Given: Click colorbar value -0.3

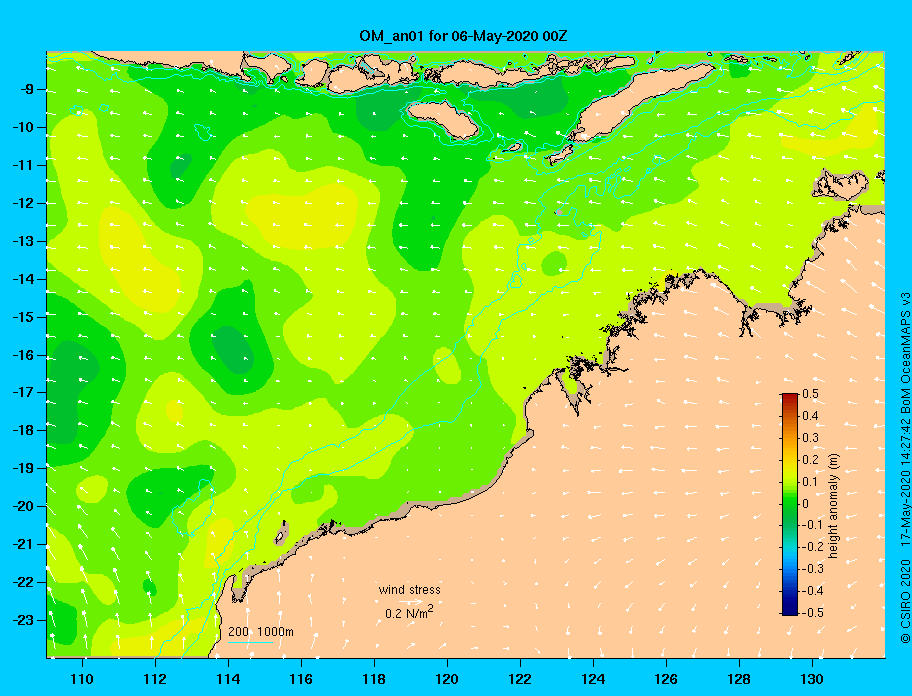Looking at the screenshot, I should point(812,569).
